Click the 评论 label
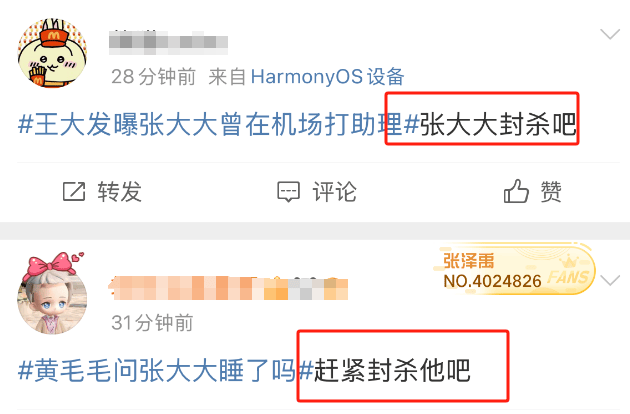The height and width of the screenshot is (414, 630). (x=334, y=191)
